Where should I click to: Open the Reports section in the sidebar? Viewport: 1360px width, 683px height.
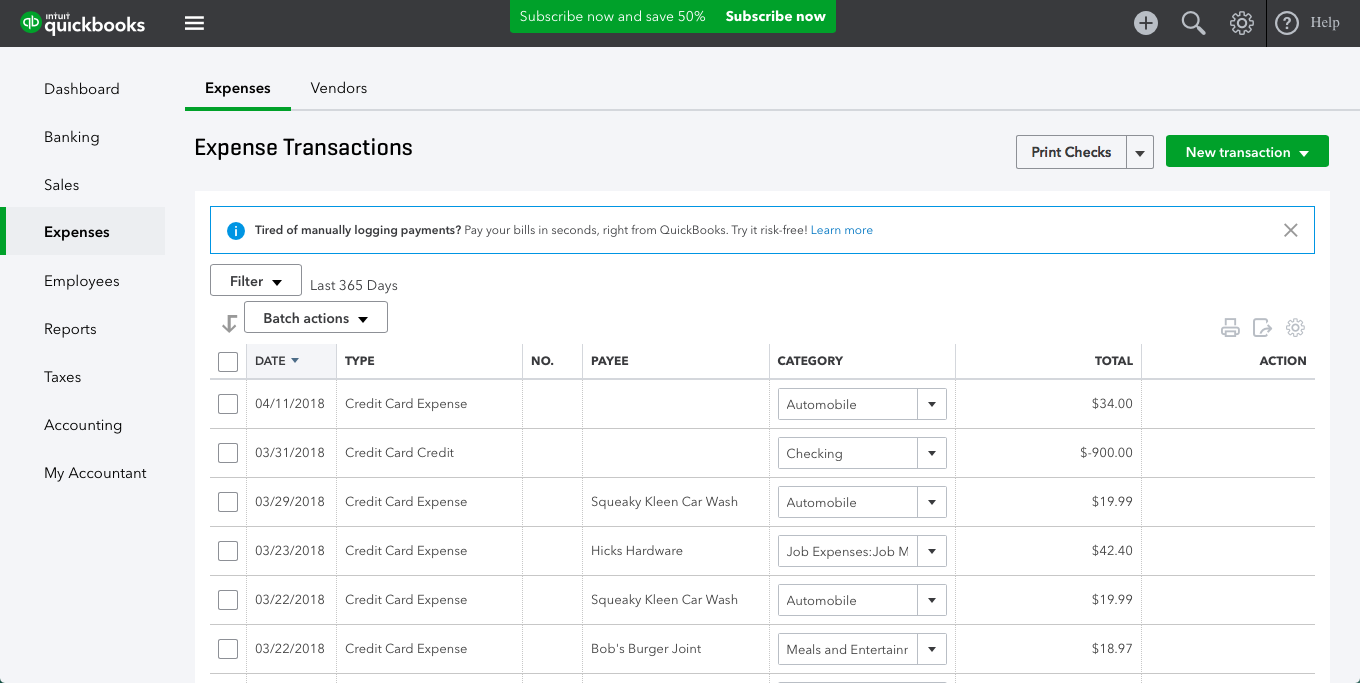pyautogui.click(x=70, y=328)
